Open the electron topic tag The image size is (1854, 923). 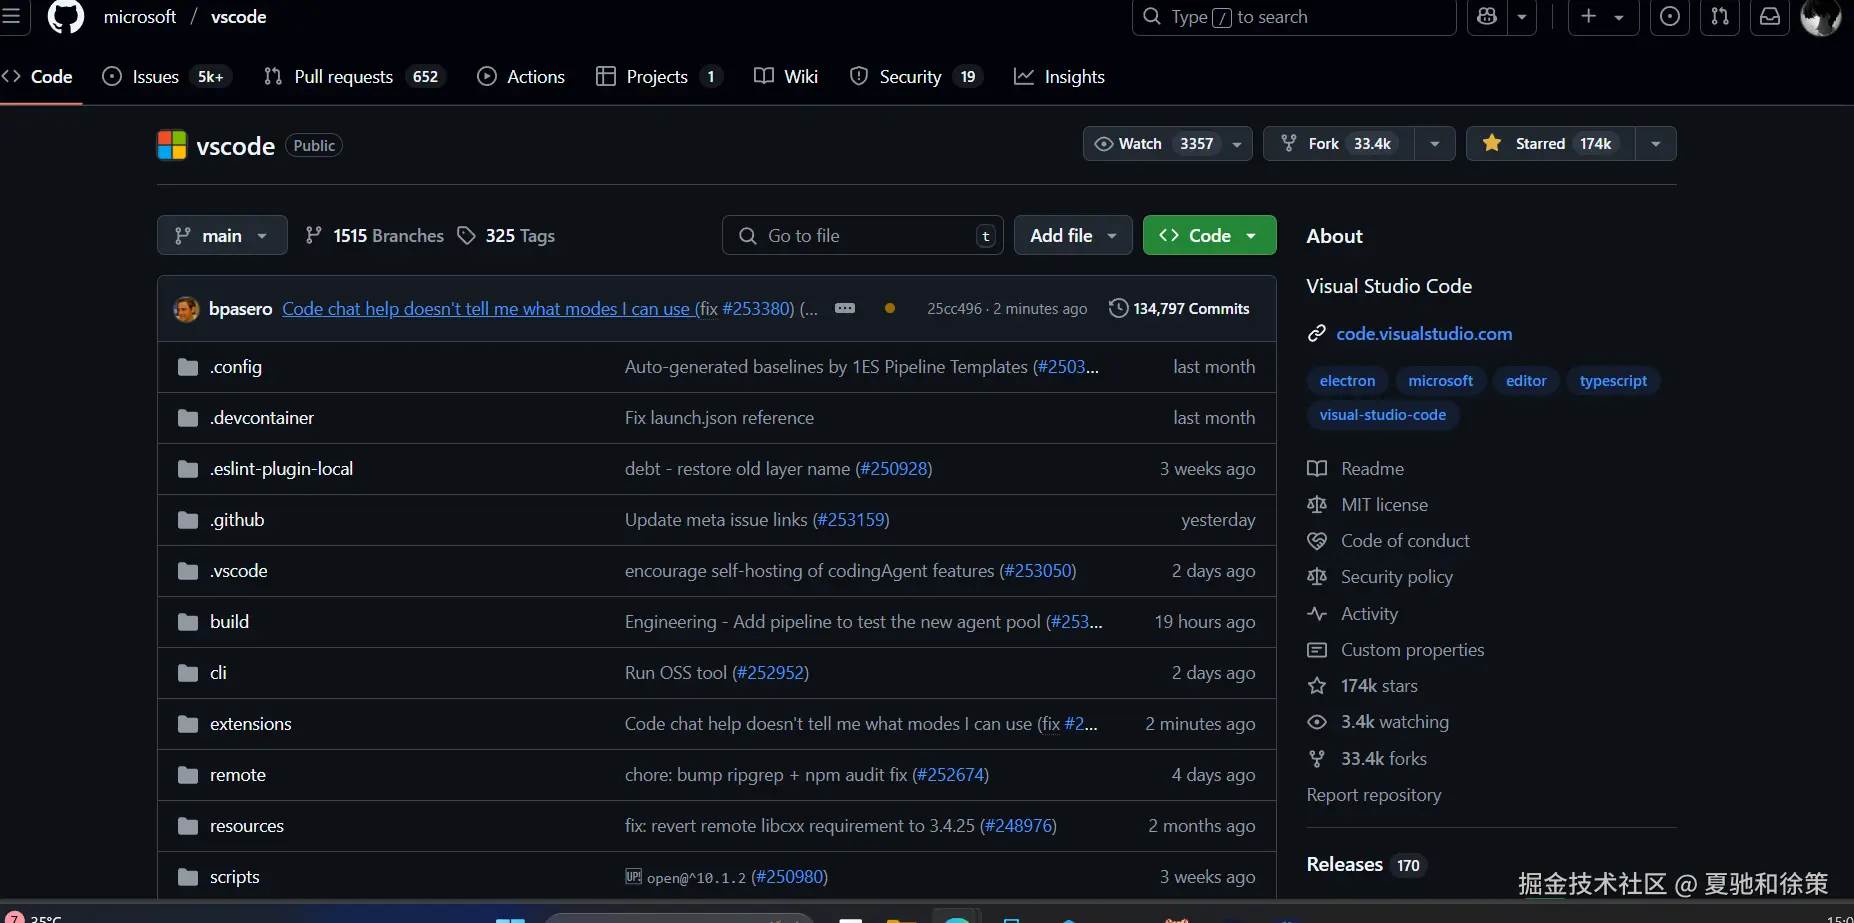1347,381
